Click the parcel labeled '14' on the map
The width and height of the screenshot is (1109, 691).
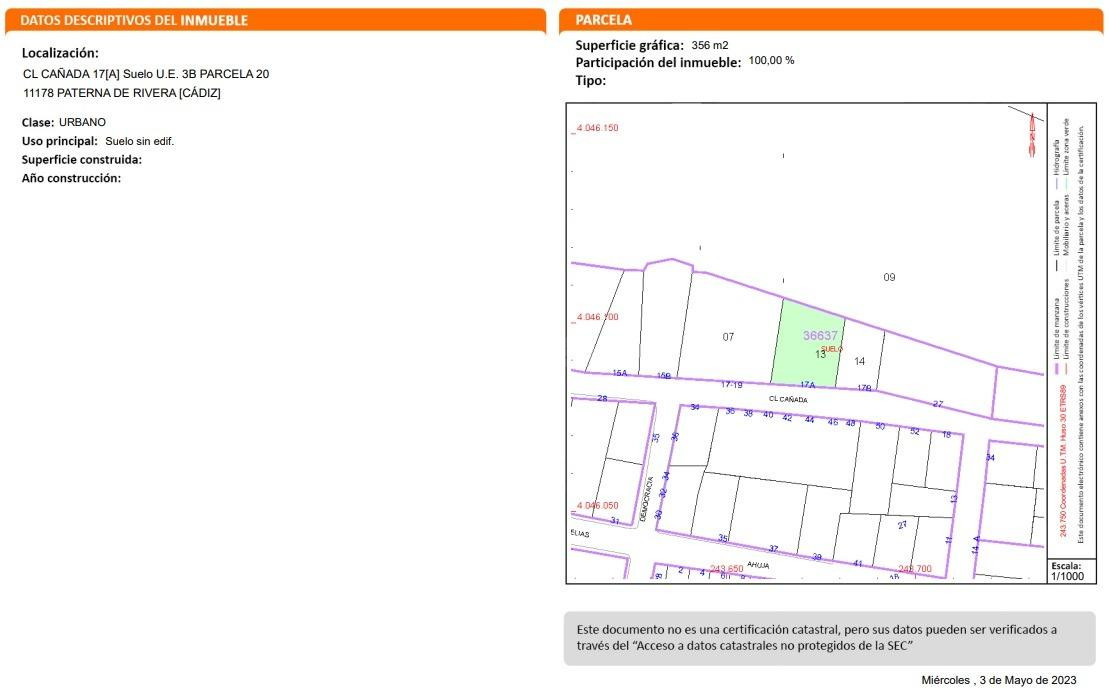pos(859,361)
